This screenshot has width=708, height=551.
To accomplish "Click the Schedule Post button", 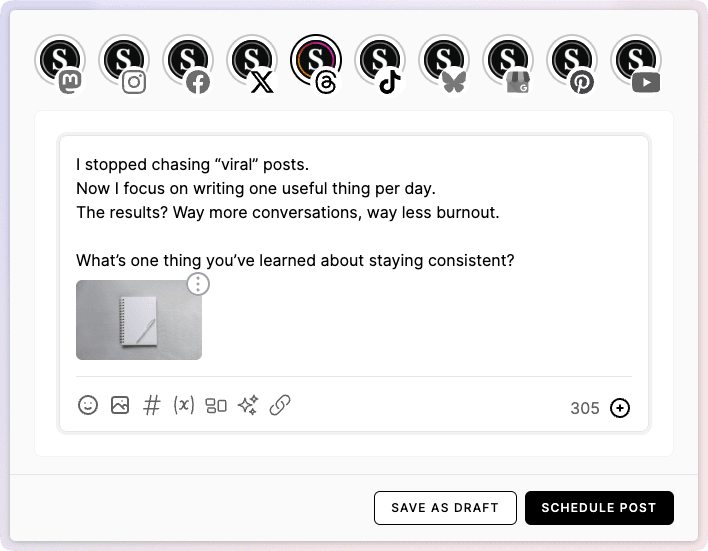I will click(x=599, y=508).
